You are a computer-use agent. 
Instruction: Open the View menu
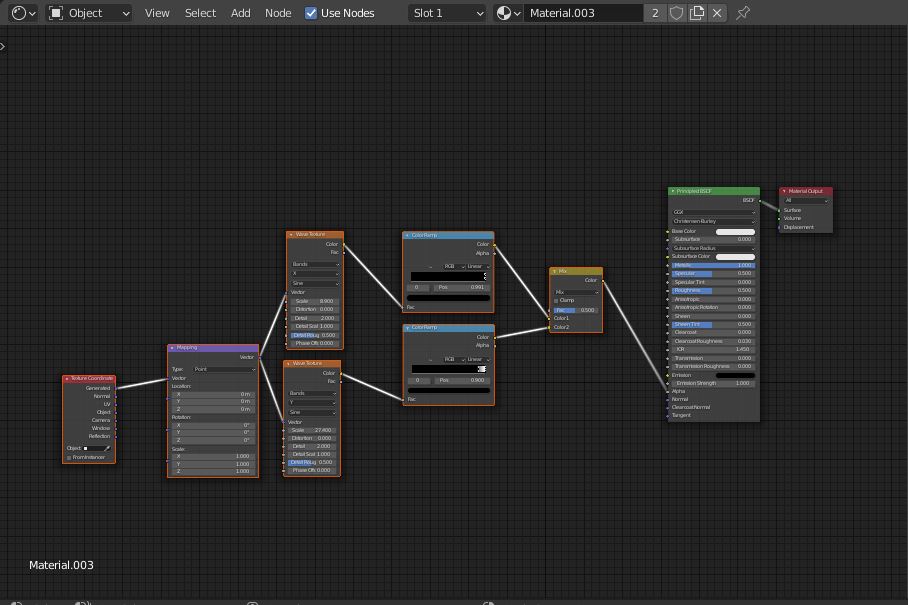coord(157,13)
